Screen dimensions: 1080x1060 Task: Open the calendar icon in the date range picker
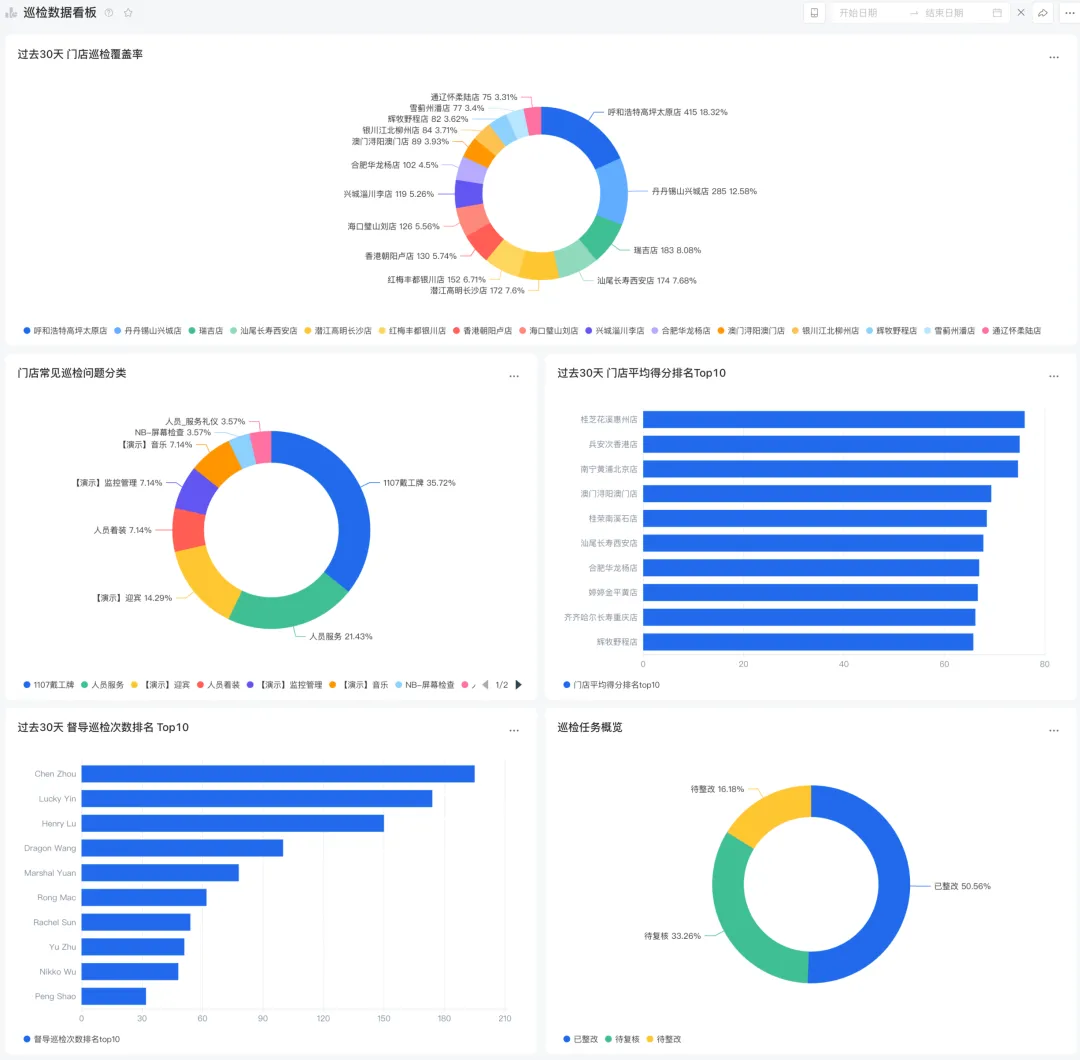pyautogui.click(x=997, y=13)
